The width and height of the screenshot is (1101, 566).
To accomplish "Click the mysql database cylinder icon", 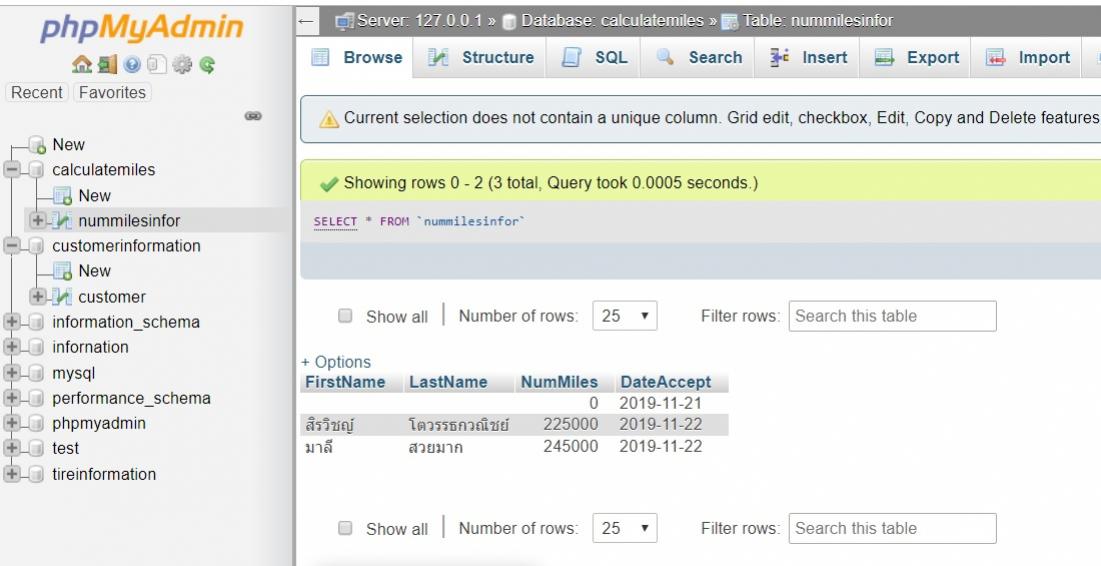I will point(37,373).
